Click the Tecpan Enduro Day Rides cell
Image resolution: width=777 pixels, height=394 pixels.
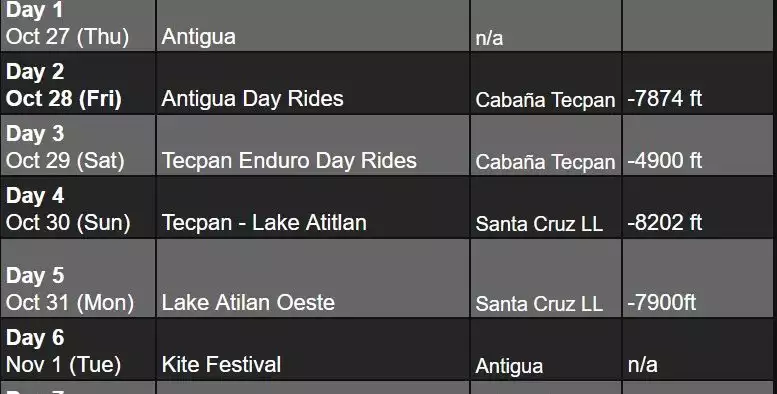pos(313,145)
